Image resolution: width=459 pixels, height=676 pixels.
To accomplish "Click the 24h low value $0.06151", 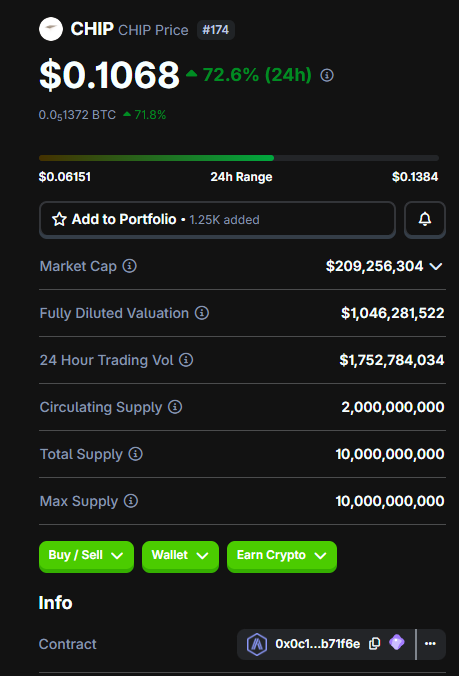I will [65, 177].
